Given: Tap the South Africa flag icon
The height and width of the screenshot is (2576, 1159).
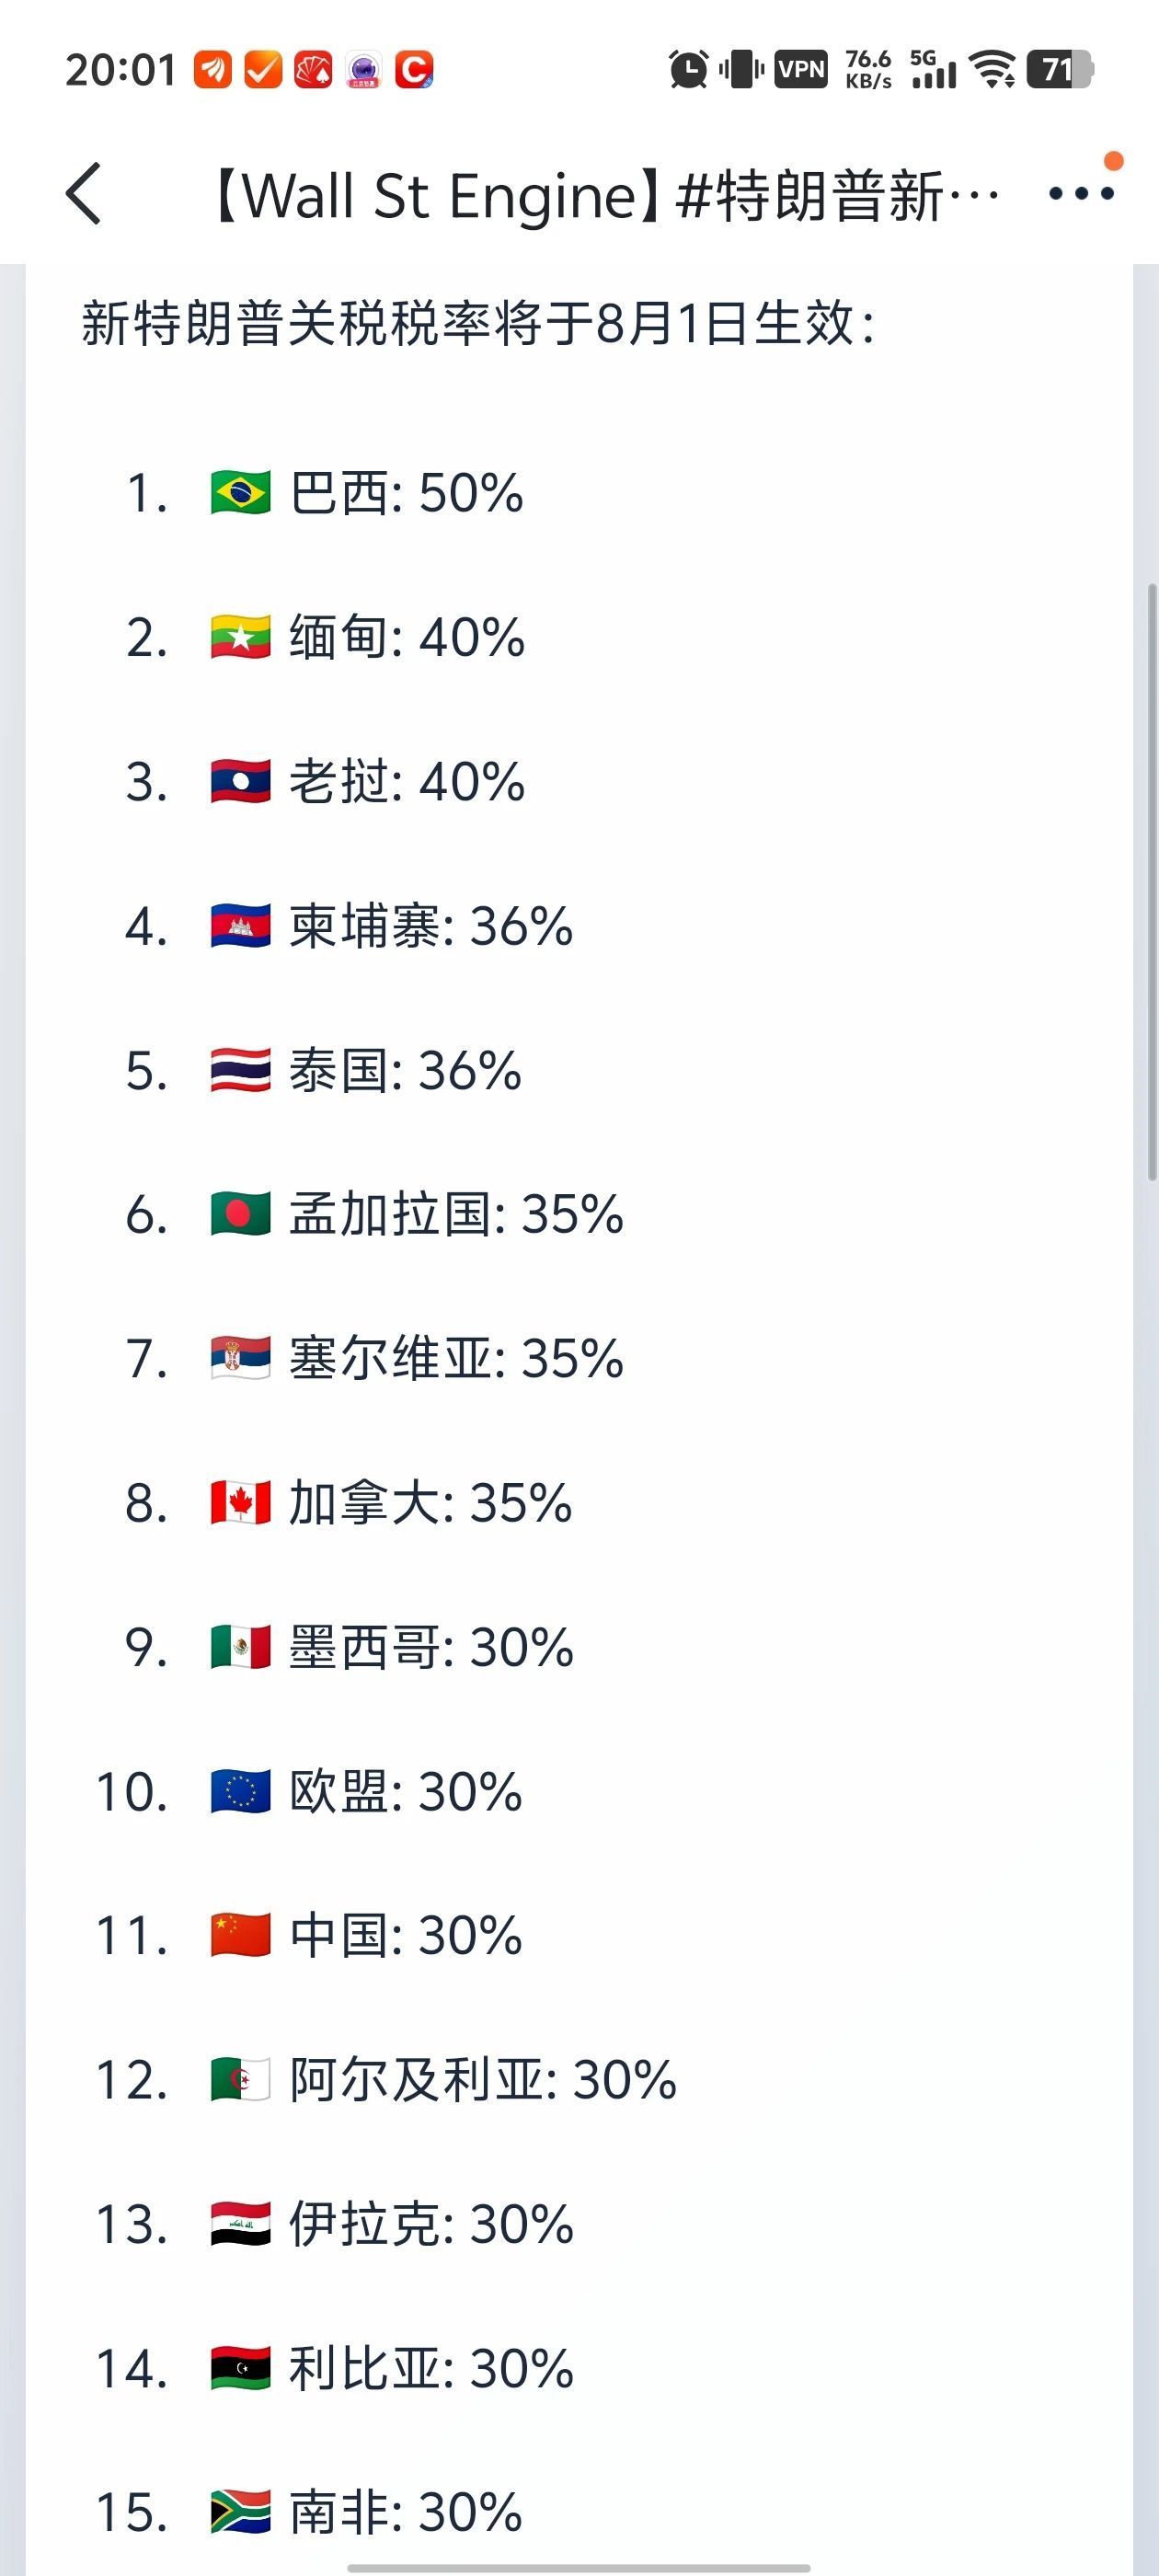Looking at the screenshot, I should [x=240, y=2512].
